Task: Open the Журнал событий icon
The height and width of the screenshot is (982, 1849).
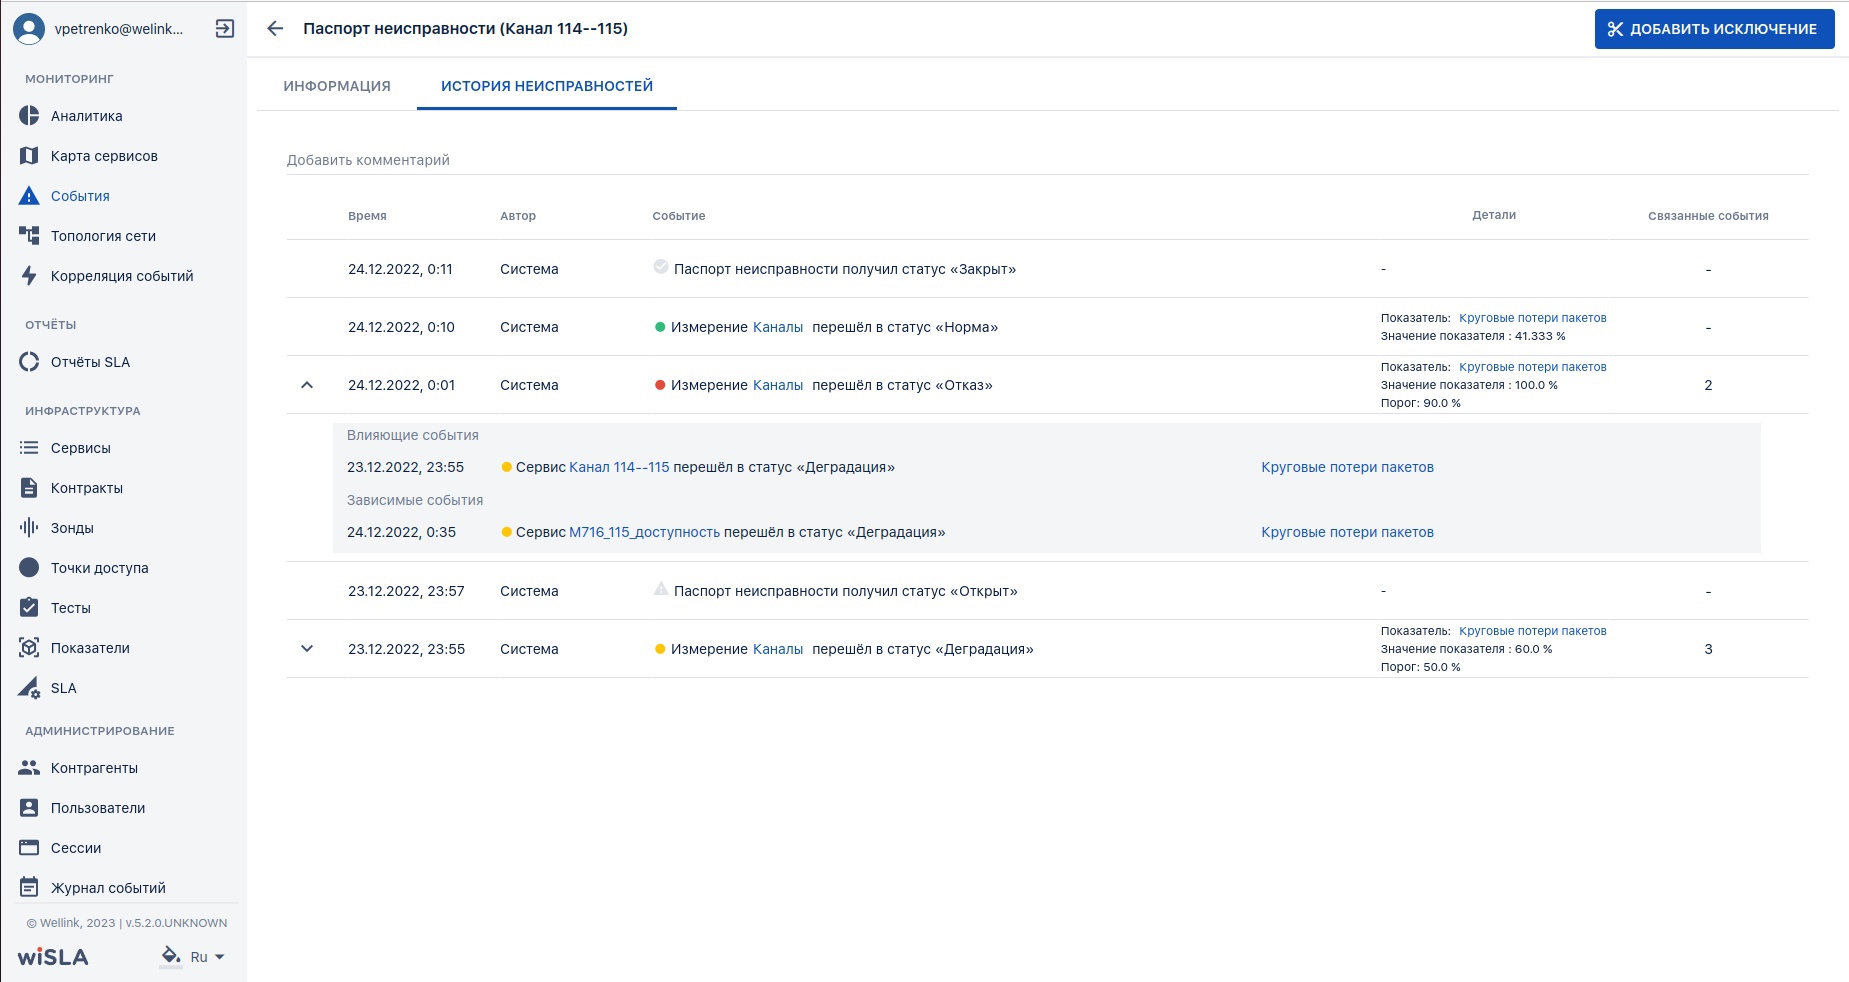Action: (x=29, y=888)
